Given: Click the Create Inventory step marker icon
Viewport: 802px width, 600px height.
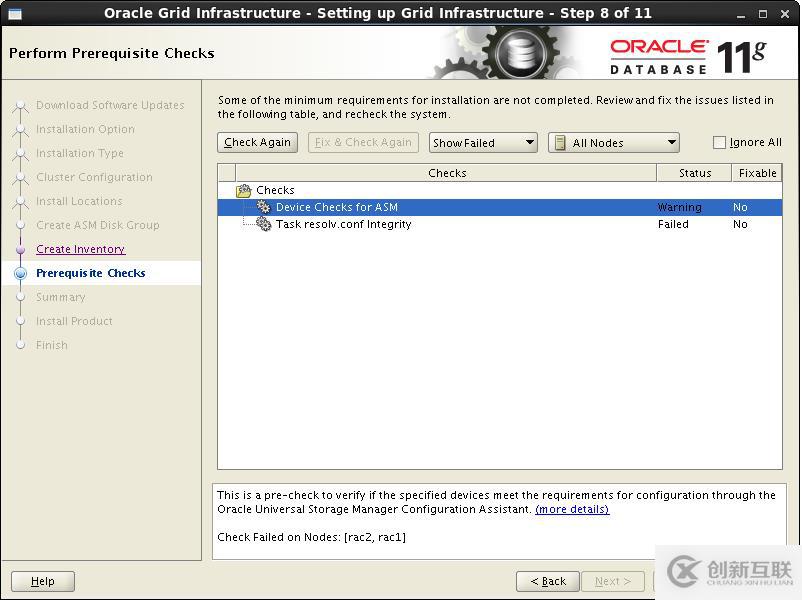Looking at the screenshot, I should (x=20, y=249).
